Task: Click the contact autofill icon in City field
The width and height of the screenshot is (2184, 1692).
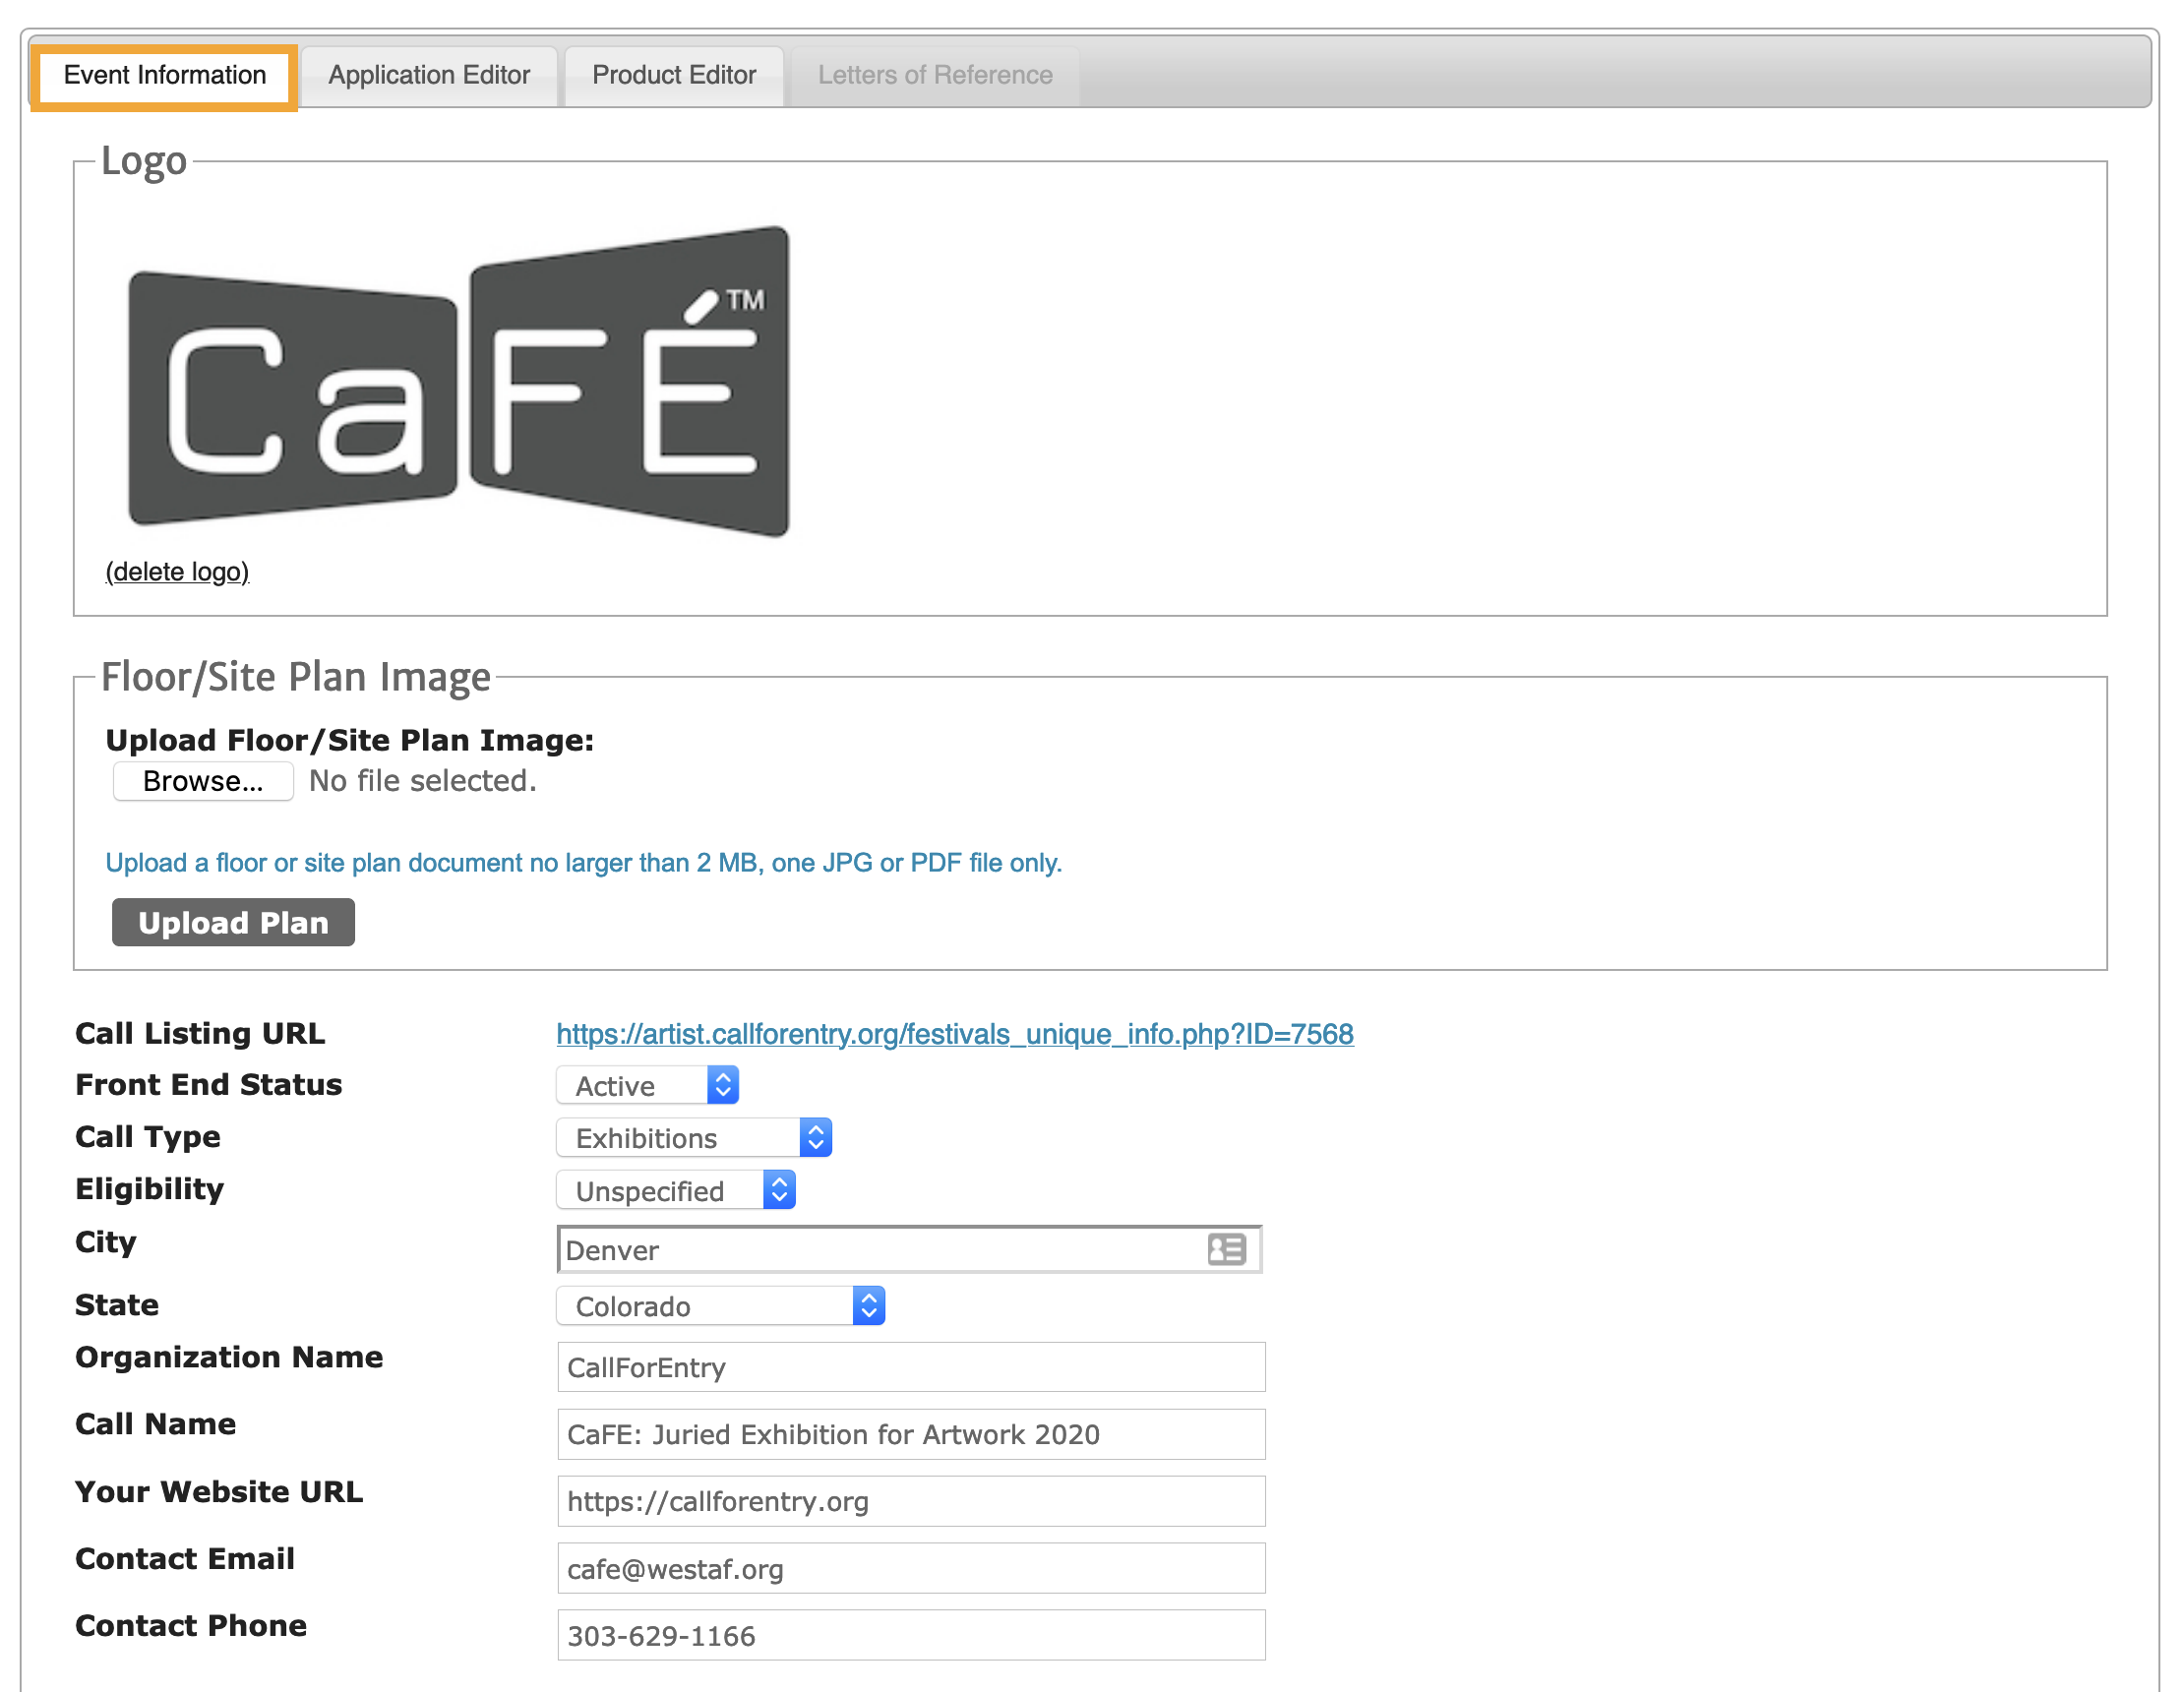Action: (1226, 1250)
